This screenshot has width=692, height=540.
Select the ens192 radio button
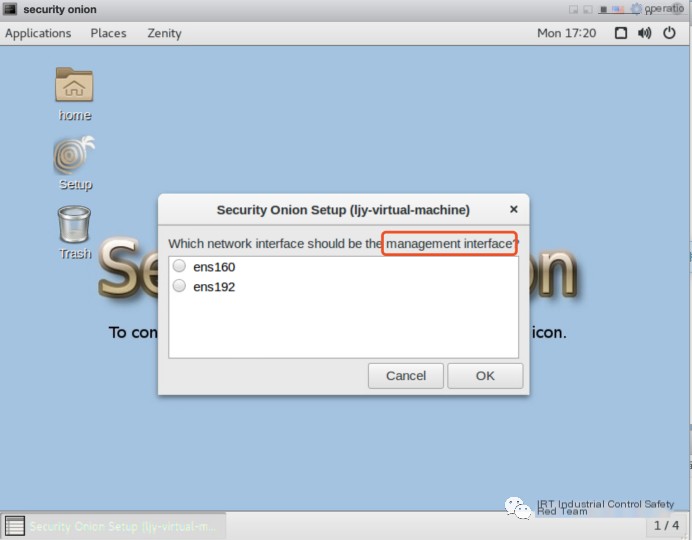(x=179, y=286)
